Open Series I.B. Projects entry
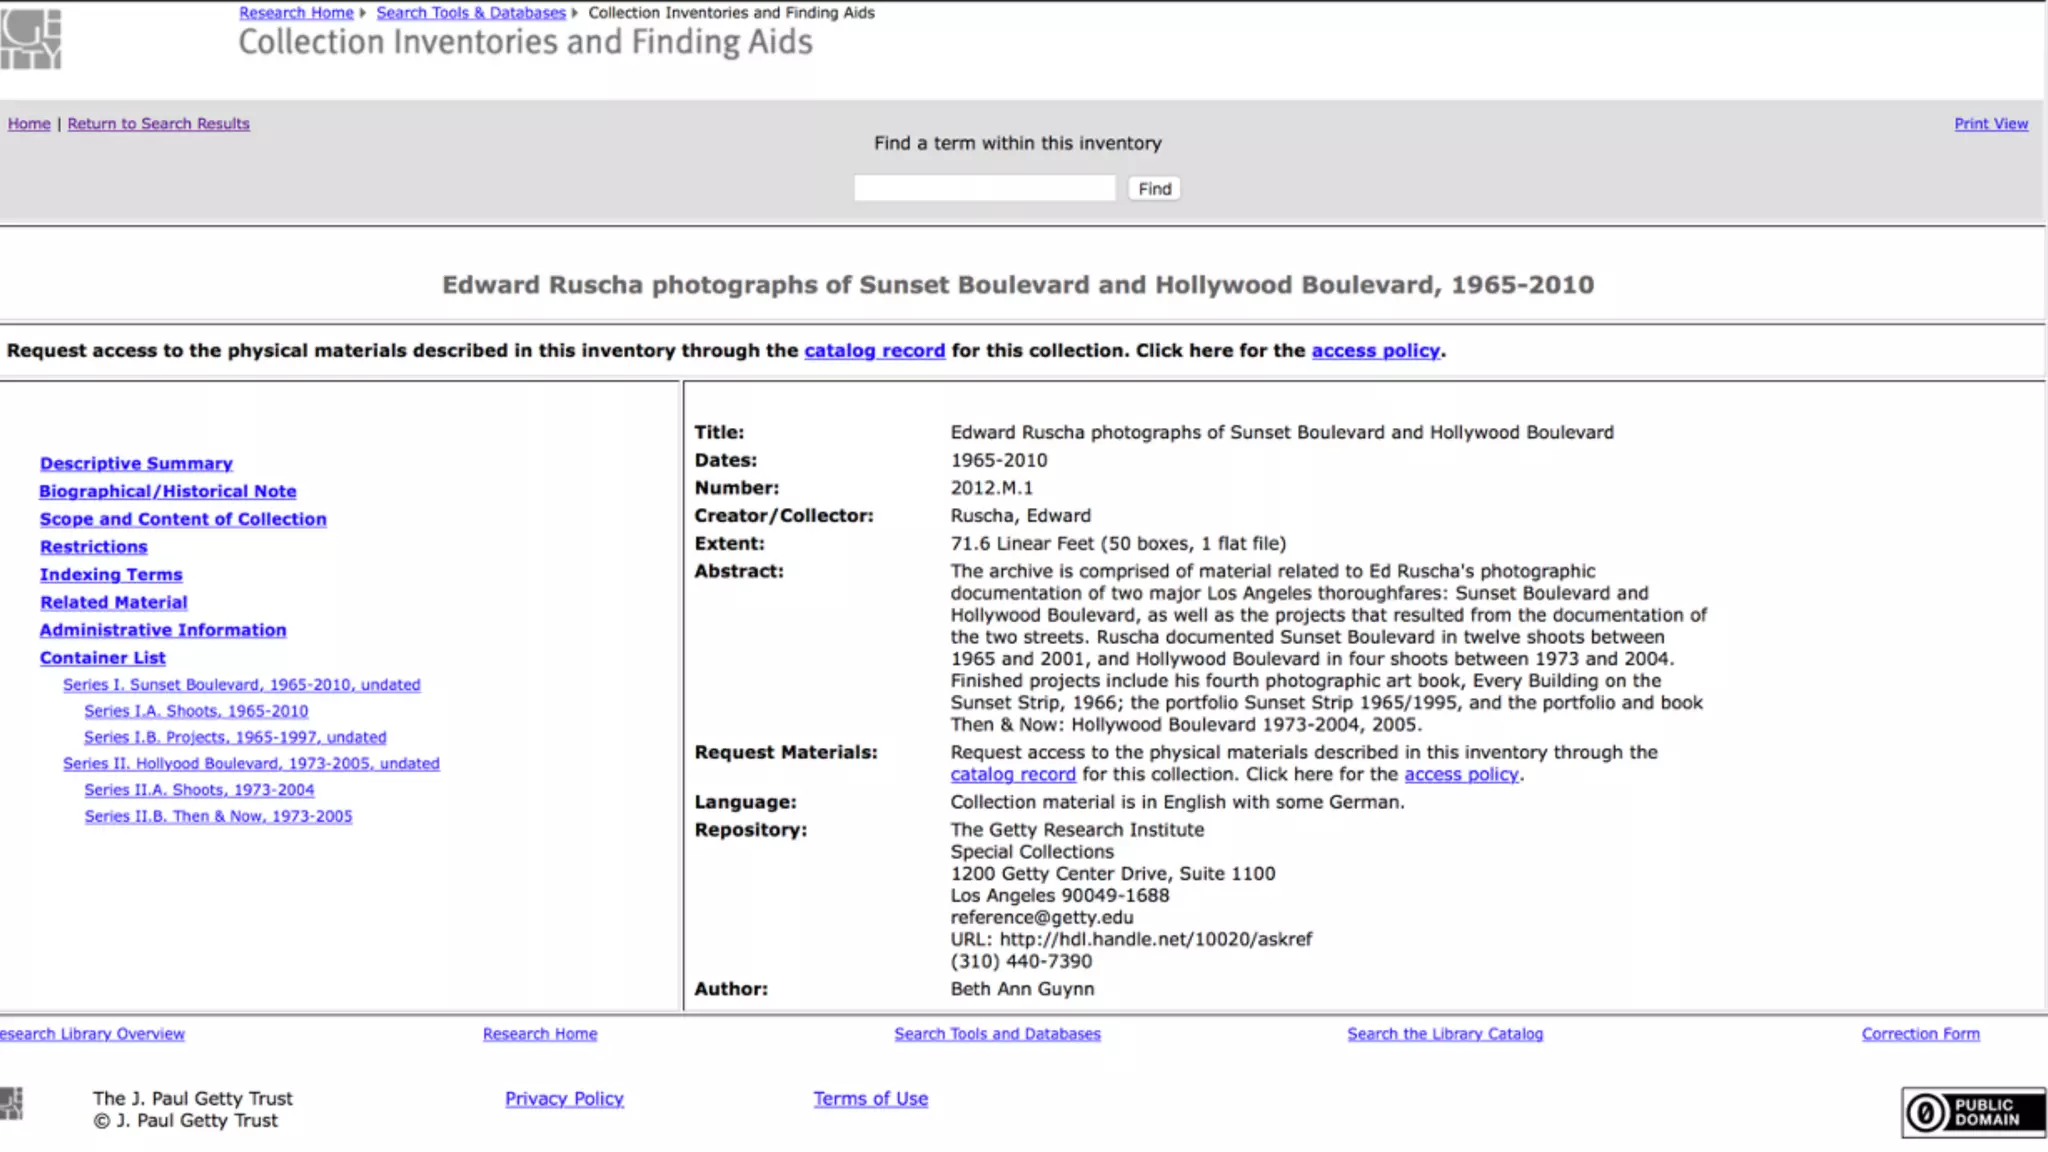Image resolution: width=2048 pixels, height=1152 pixels. coord(235,737)
